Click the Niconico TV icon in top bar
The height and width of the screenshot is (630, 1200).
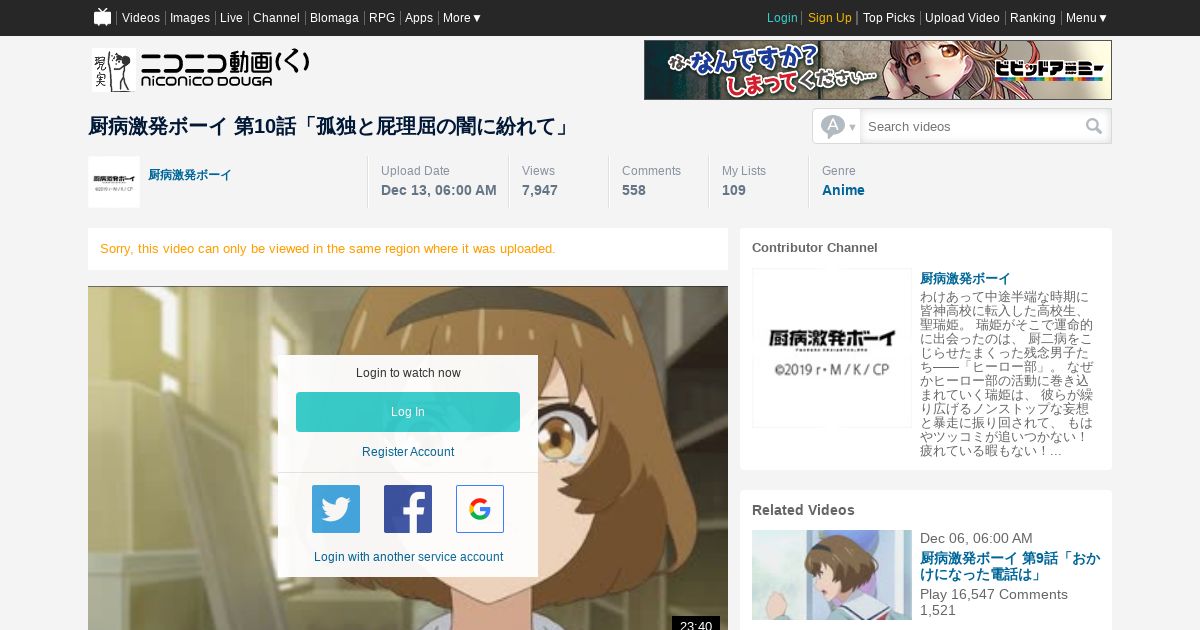[102, 17]
